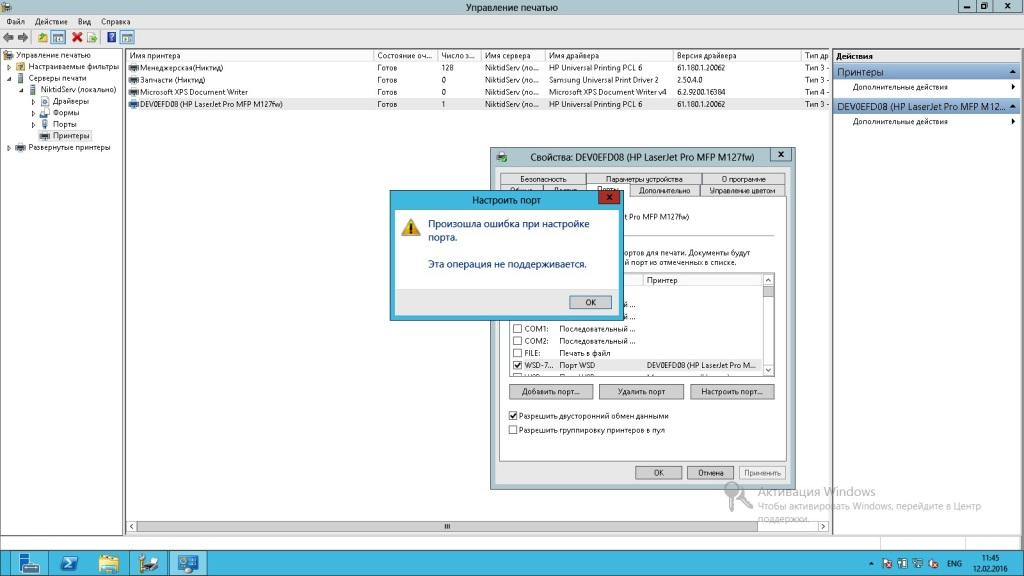Confirm the error dialog with OK

tap(590, 302)
